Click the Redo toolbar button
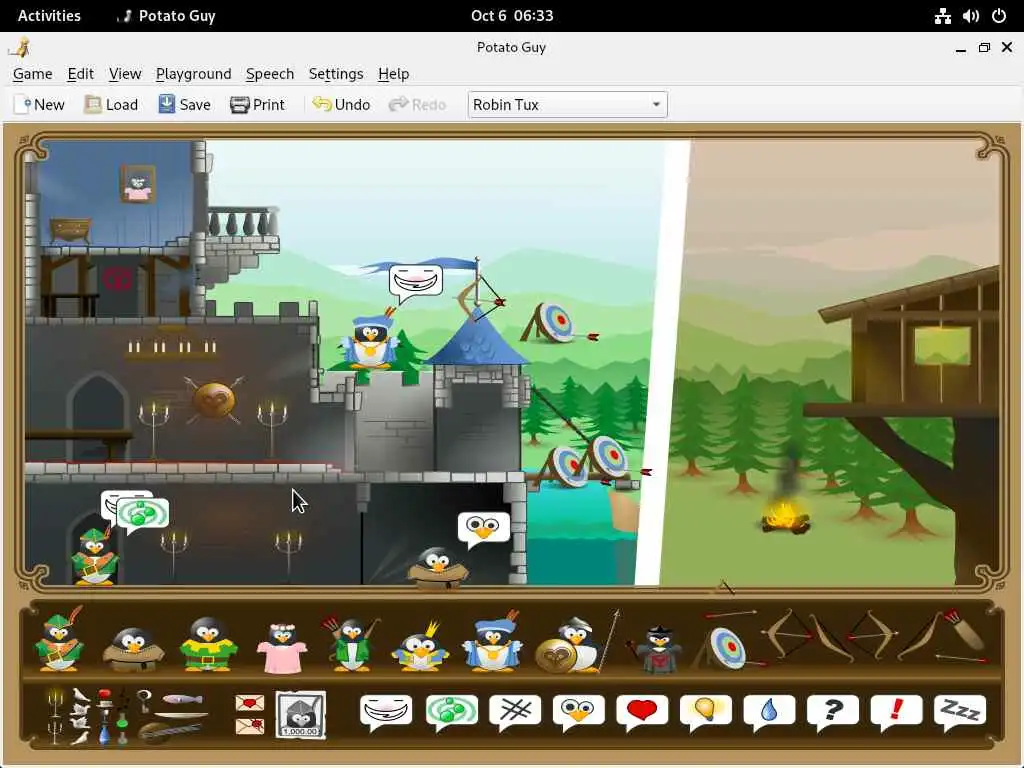Screen dimensions: 1024x768 pyautogui.click(x=417, y=104)
